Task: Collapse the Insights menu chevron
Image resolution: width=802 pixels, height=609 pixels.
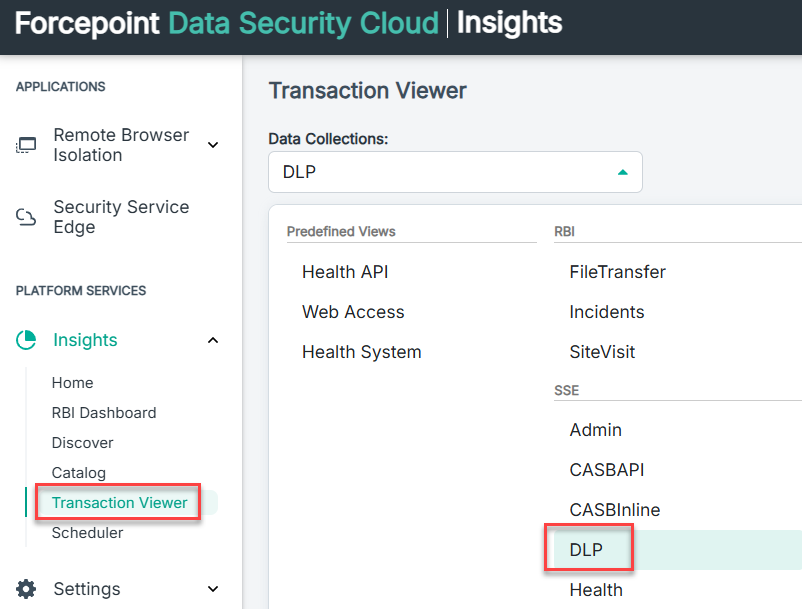Action: click(x=213, y=340)
